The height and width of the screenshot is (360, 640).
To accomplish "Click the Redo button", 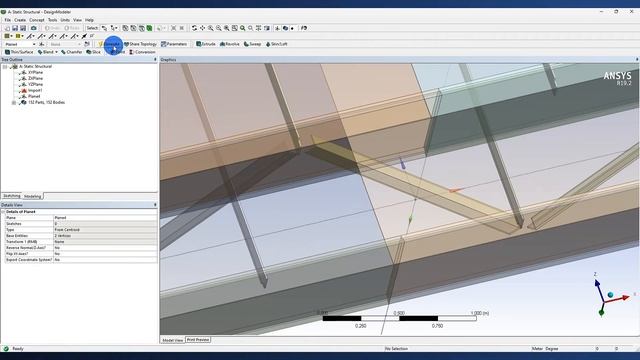I will (x=72, y=28).
